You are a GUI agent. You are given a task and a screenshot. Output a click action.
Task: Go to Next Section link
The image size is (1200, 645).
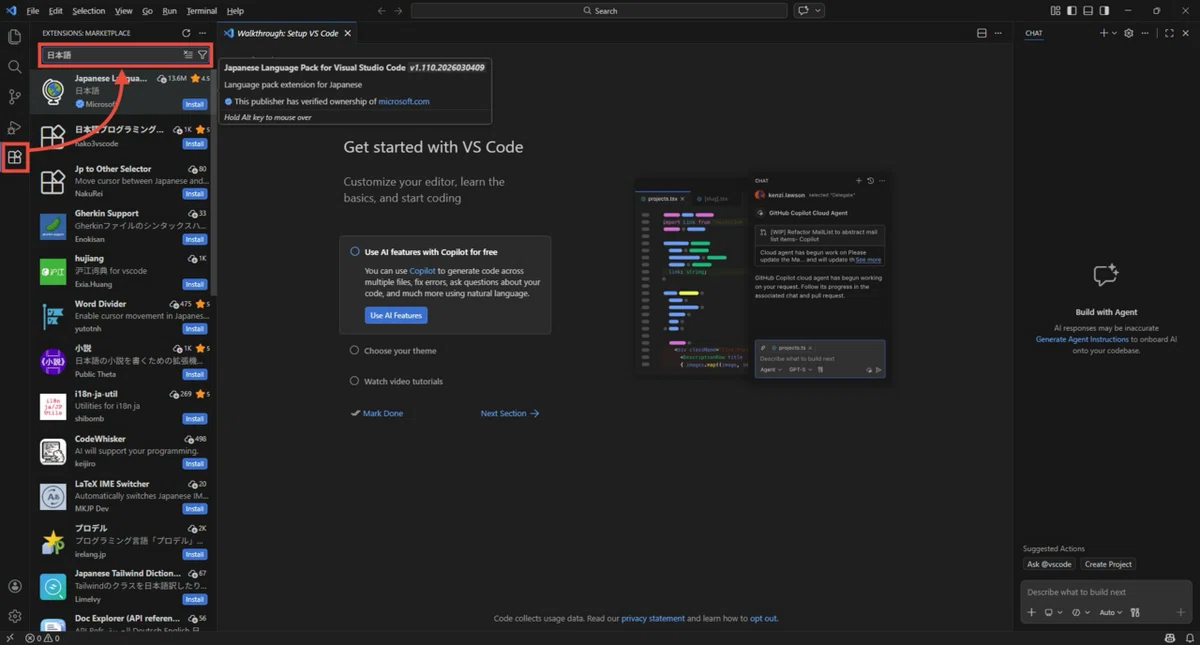tap(509, 413)
